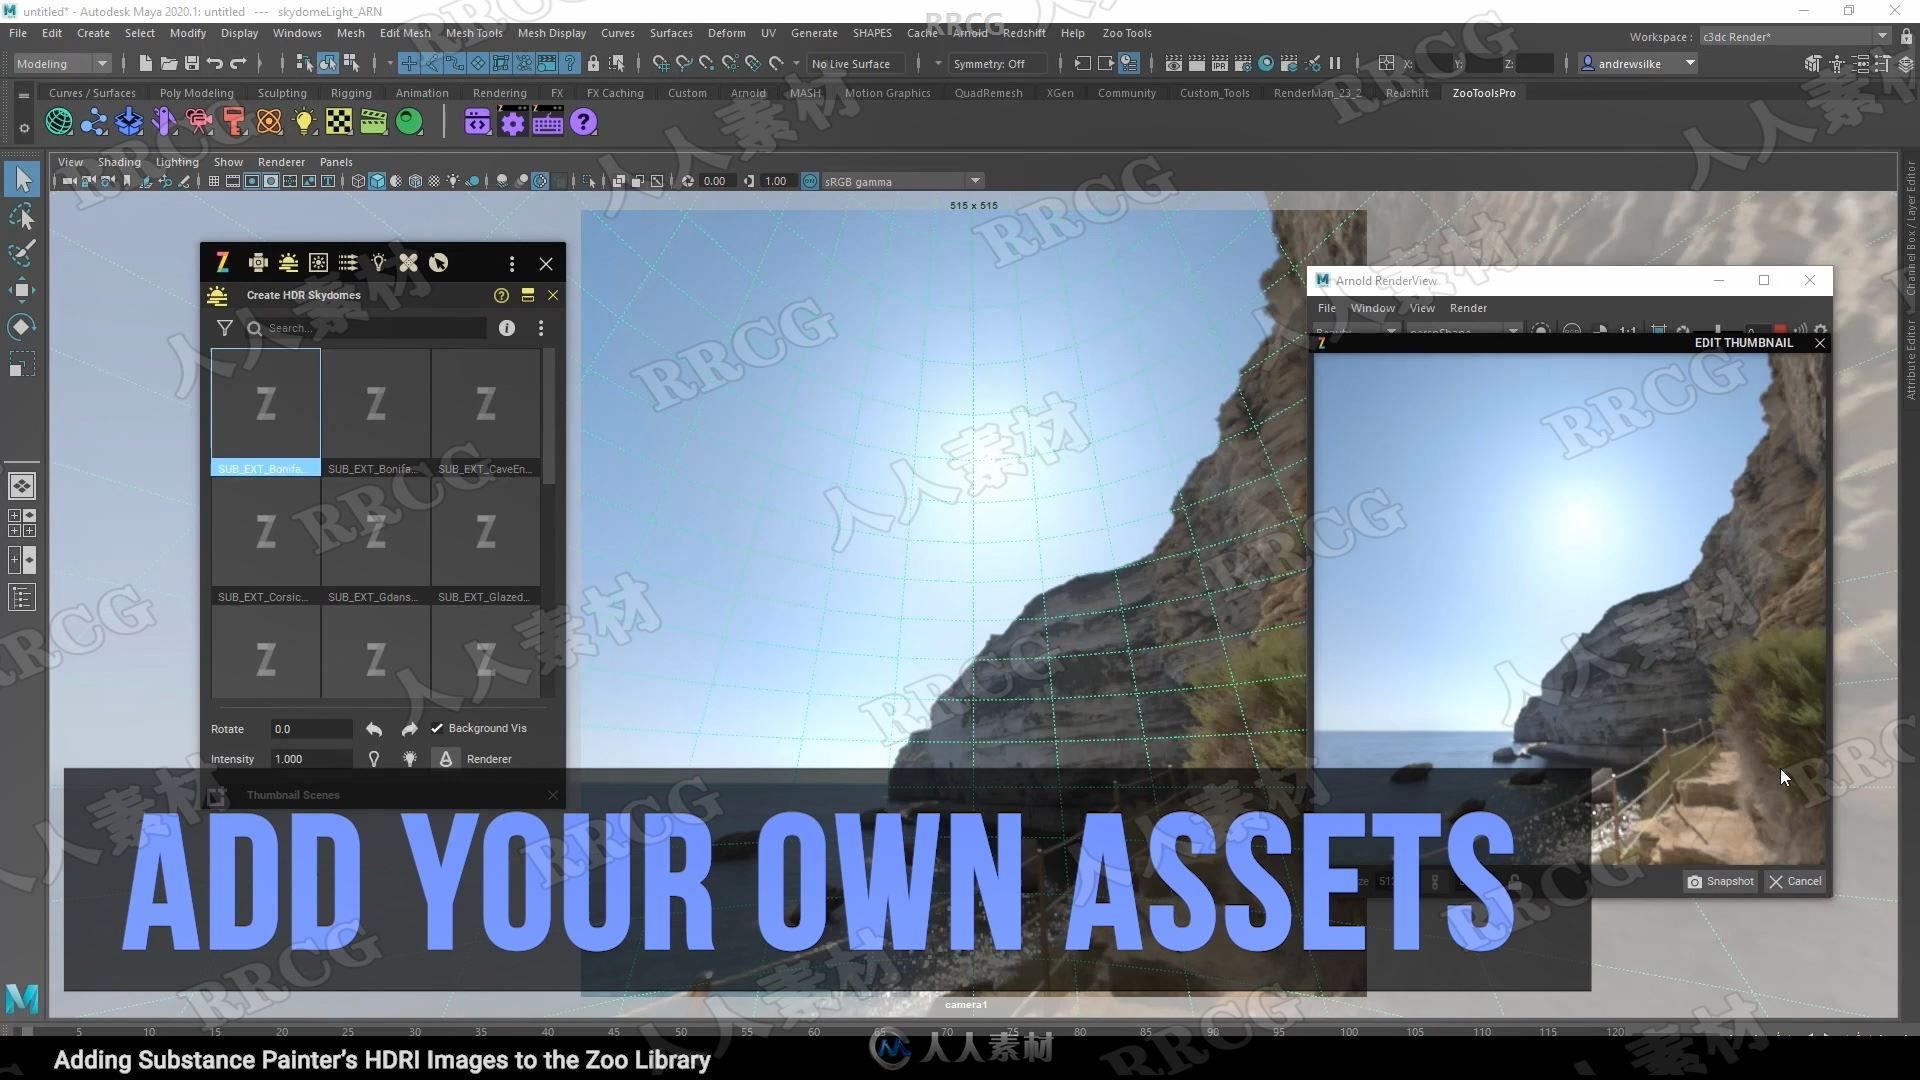Image resolution: width=1920 pixels, height=1080 pixels.
Task: Click the purple keyboard hotkeys shelf icon
Action: 547,122
